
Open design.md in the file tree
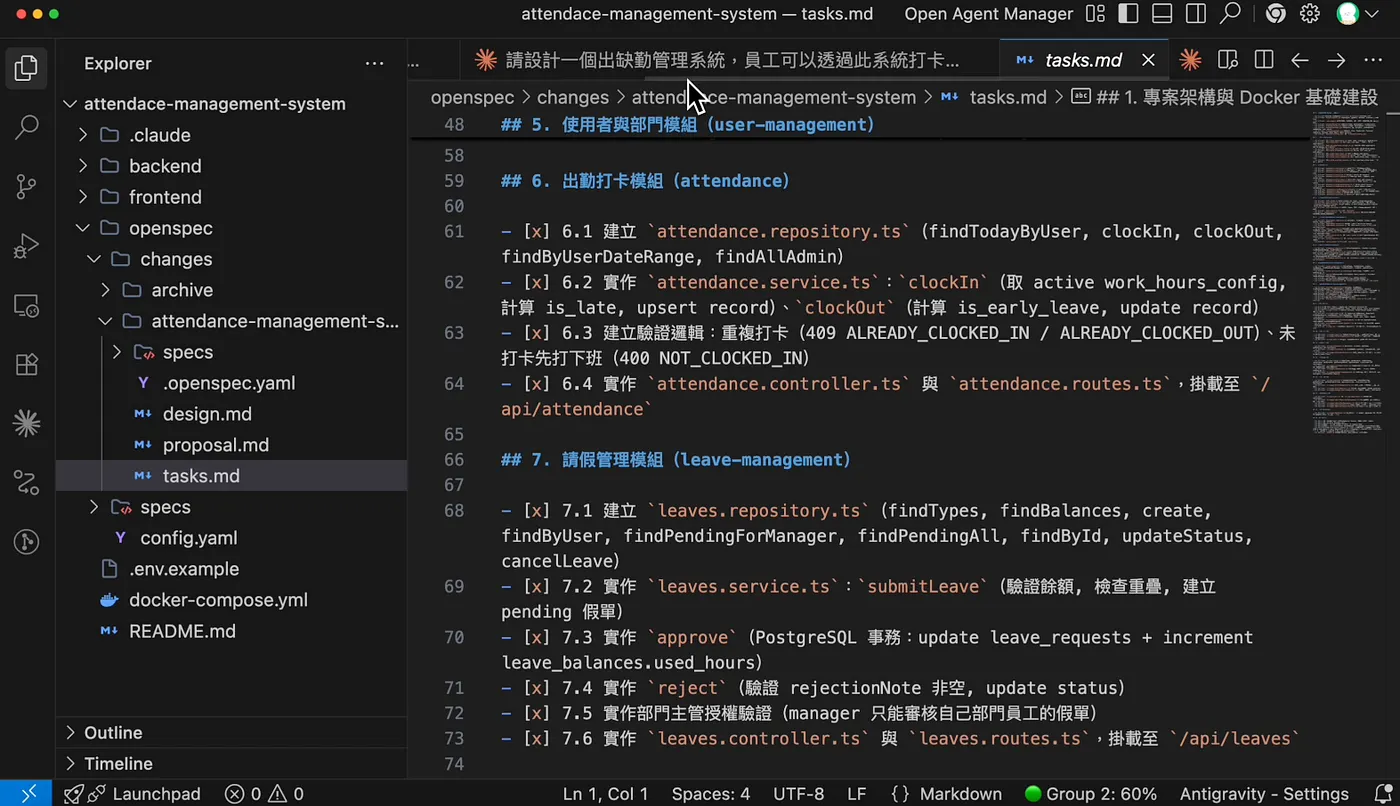pos(207,414)
